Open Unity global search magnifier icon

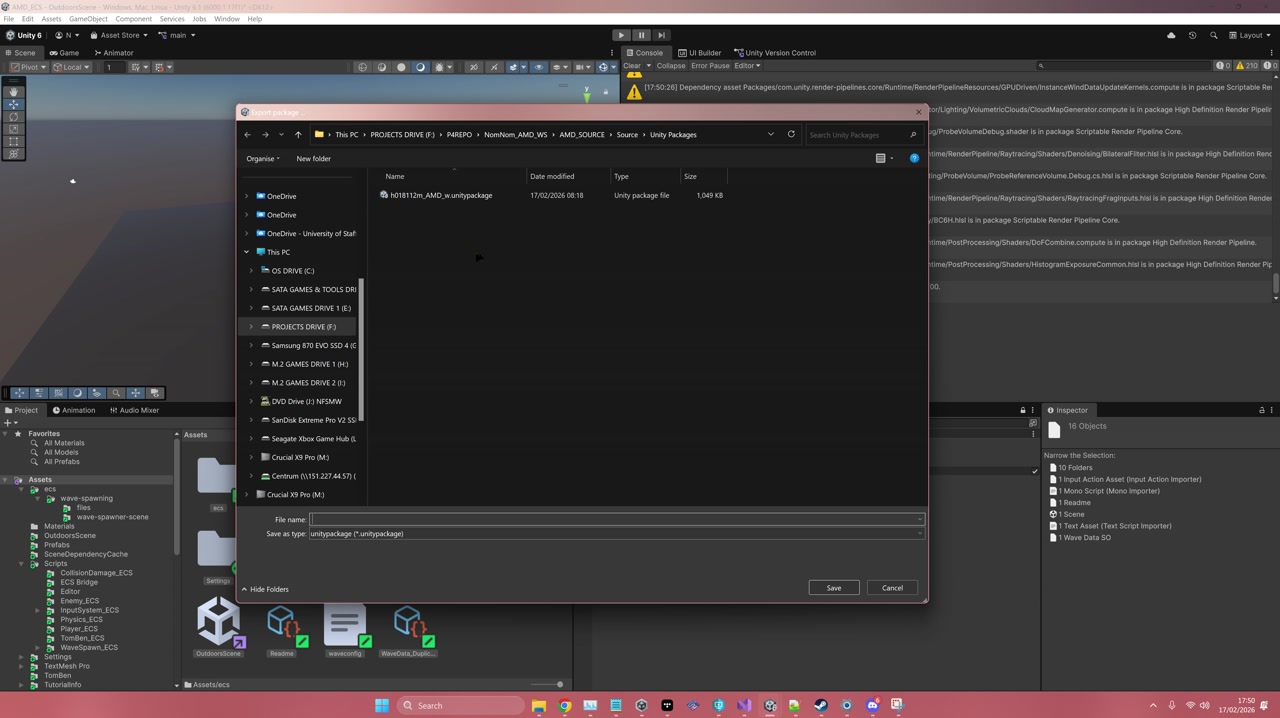pos(1214,35)
